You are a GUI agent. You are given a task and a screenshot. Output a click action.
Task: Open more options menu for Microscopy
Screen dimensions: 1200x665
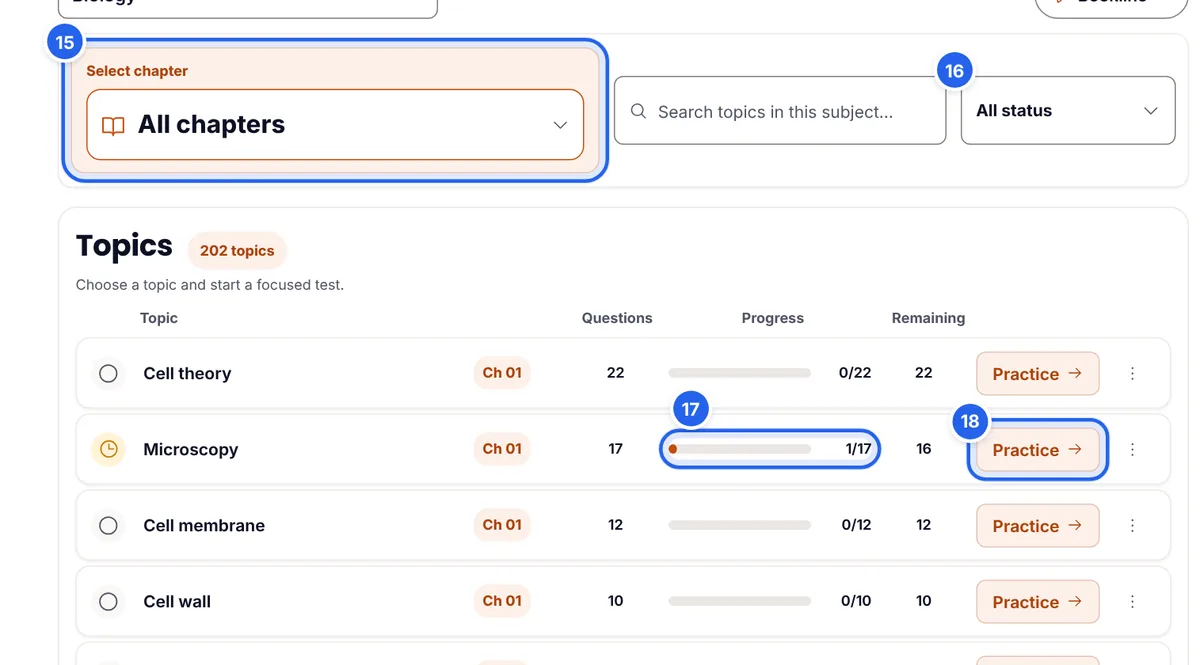pyautogui.click(x=1132, y=449)
